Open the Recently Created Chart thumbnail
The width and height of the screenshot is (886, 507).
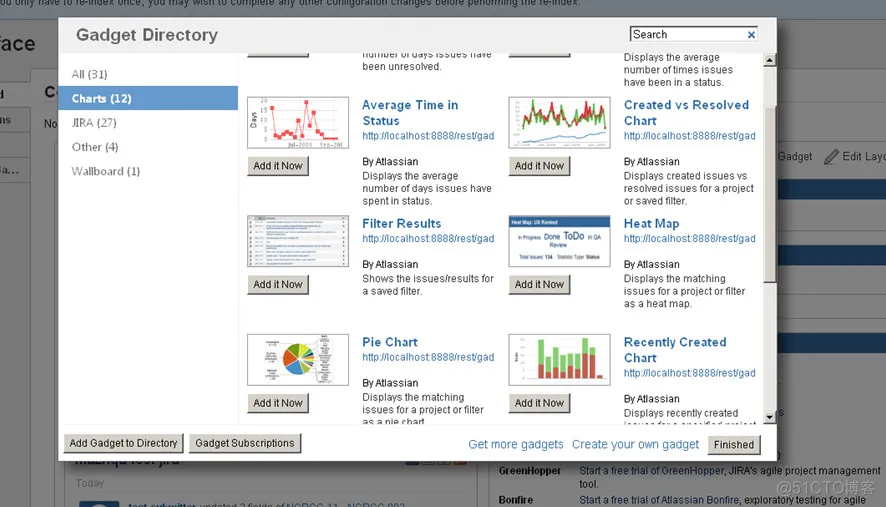[x=559, y=360]
